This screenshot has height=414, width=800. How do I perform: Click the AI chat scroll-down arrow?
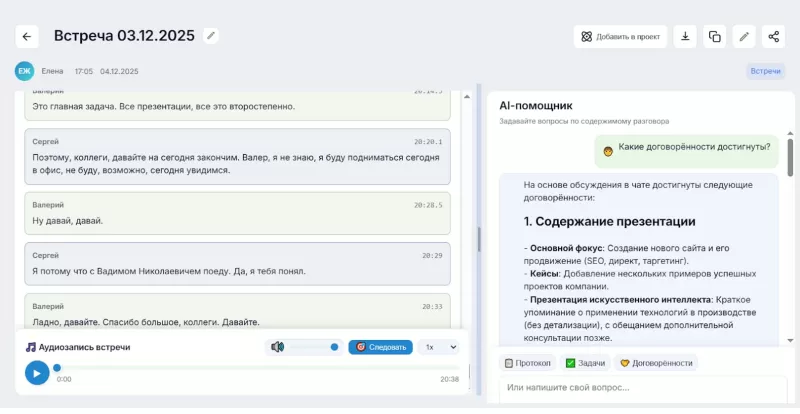(790, 340)
